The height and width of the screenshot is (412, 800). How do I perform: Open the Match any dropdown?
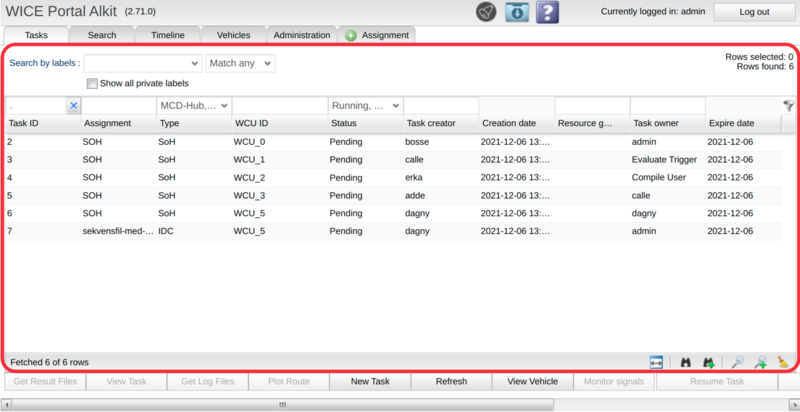(x=240, y=63)
